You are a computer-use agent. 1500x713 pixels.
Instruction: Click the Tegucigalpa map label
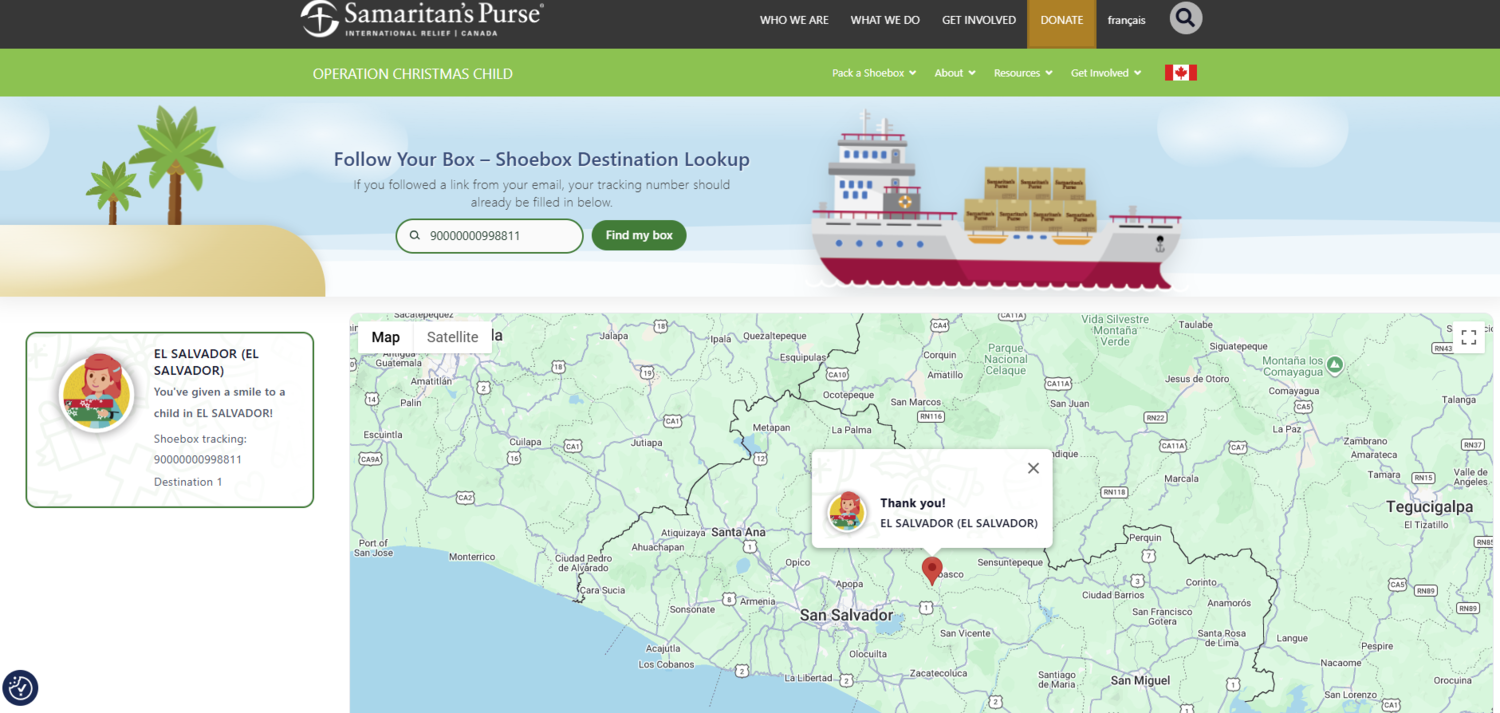click(1430, 507)
